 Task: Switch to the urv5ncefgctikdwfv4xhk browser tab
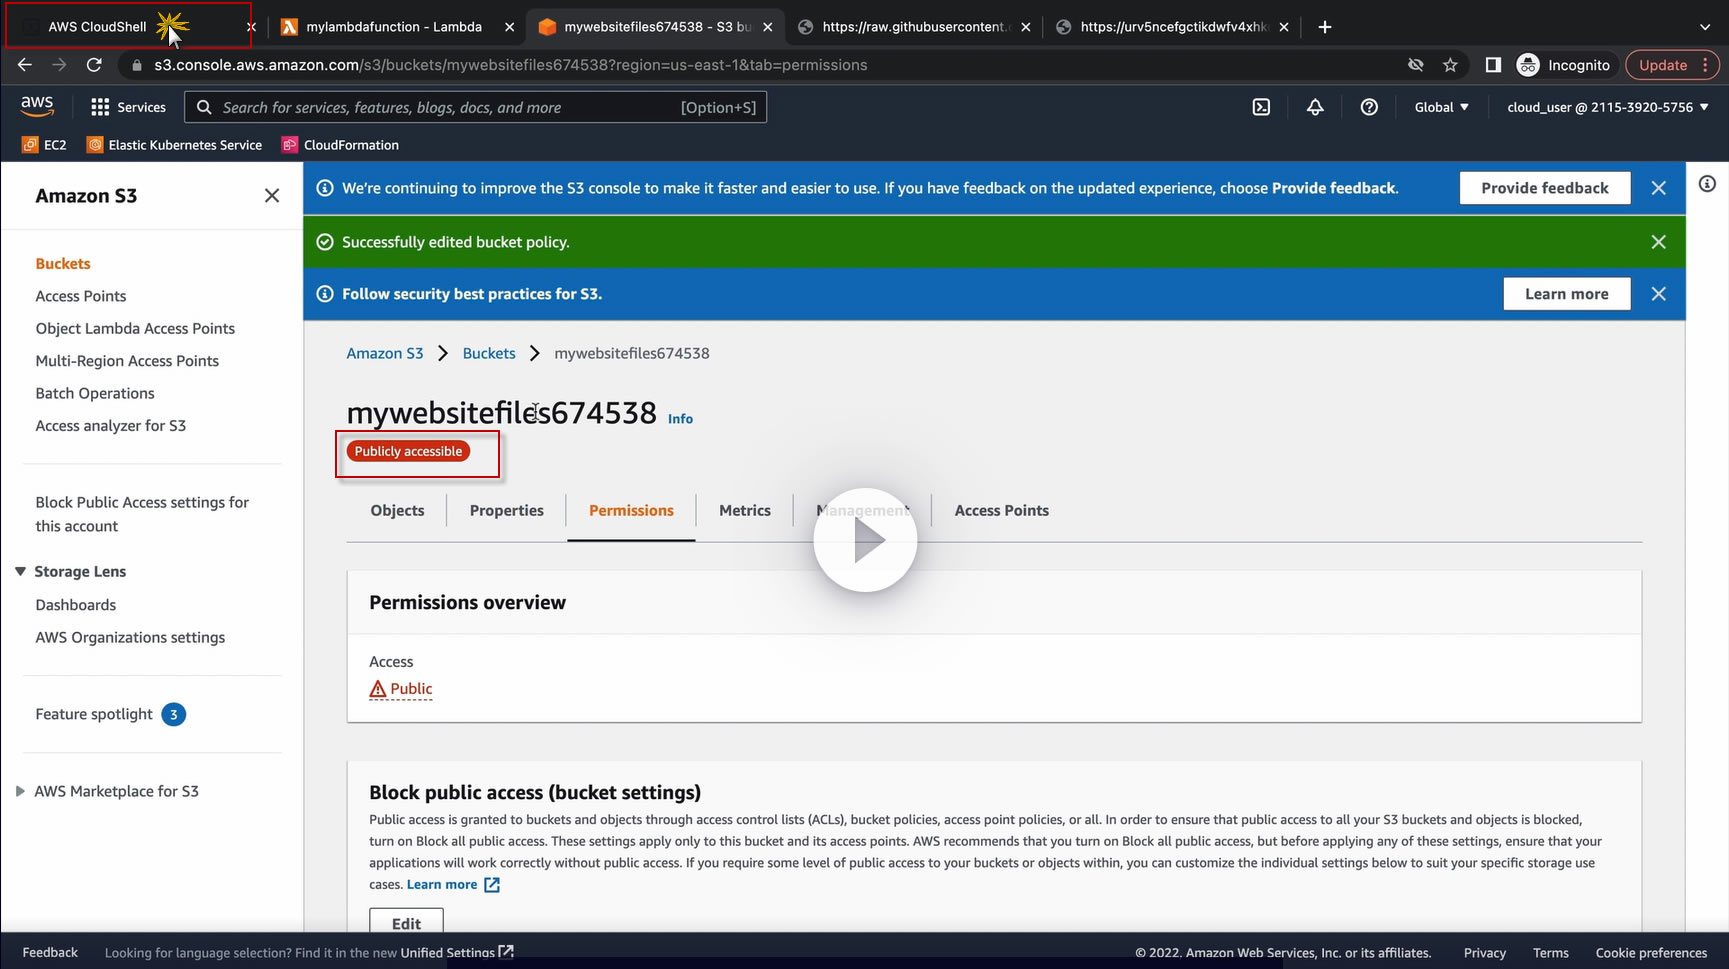[1172, 27]
